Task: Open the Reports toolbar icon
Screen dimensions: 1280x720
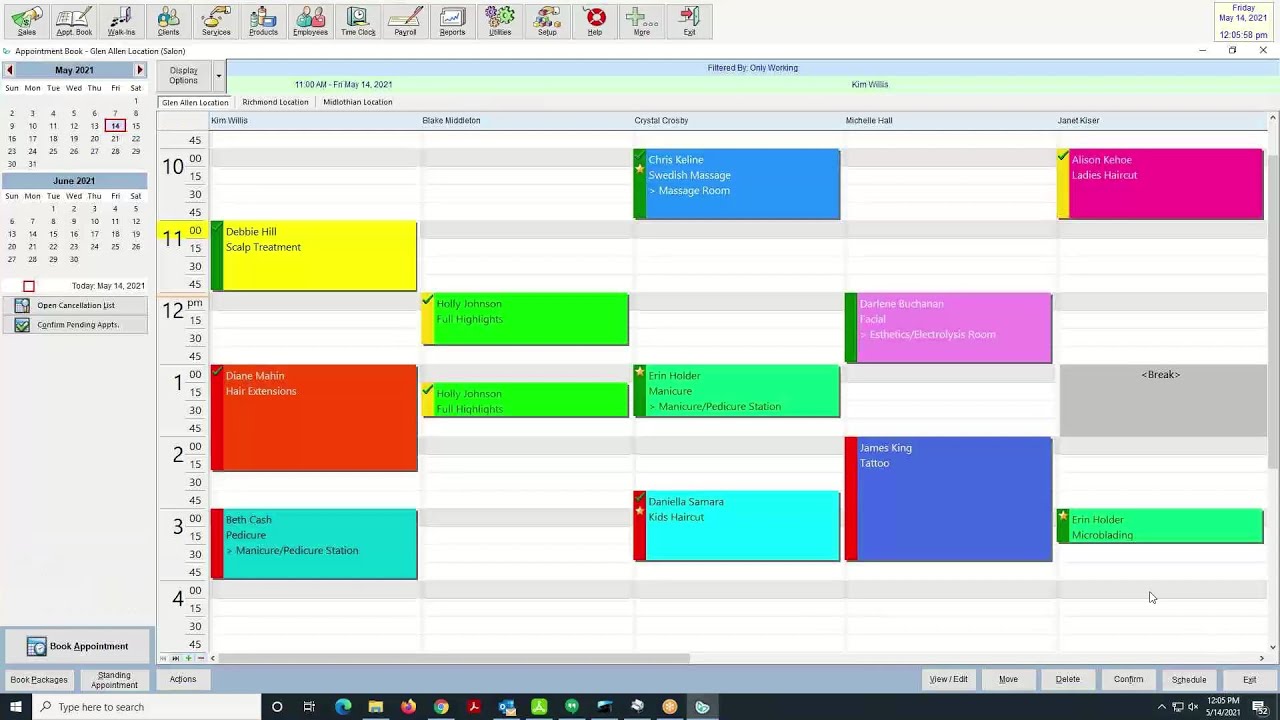Action: click(452, 21)
